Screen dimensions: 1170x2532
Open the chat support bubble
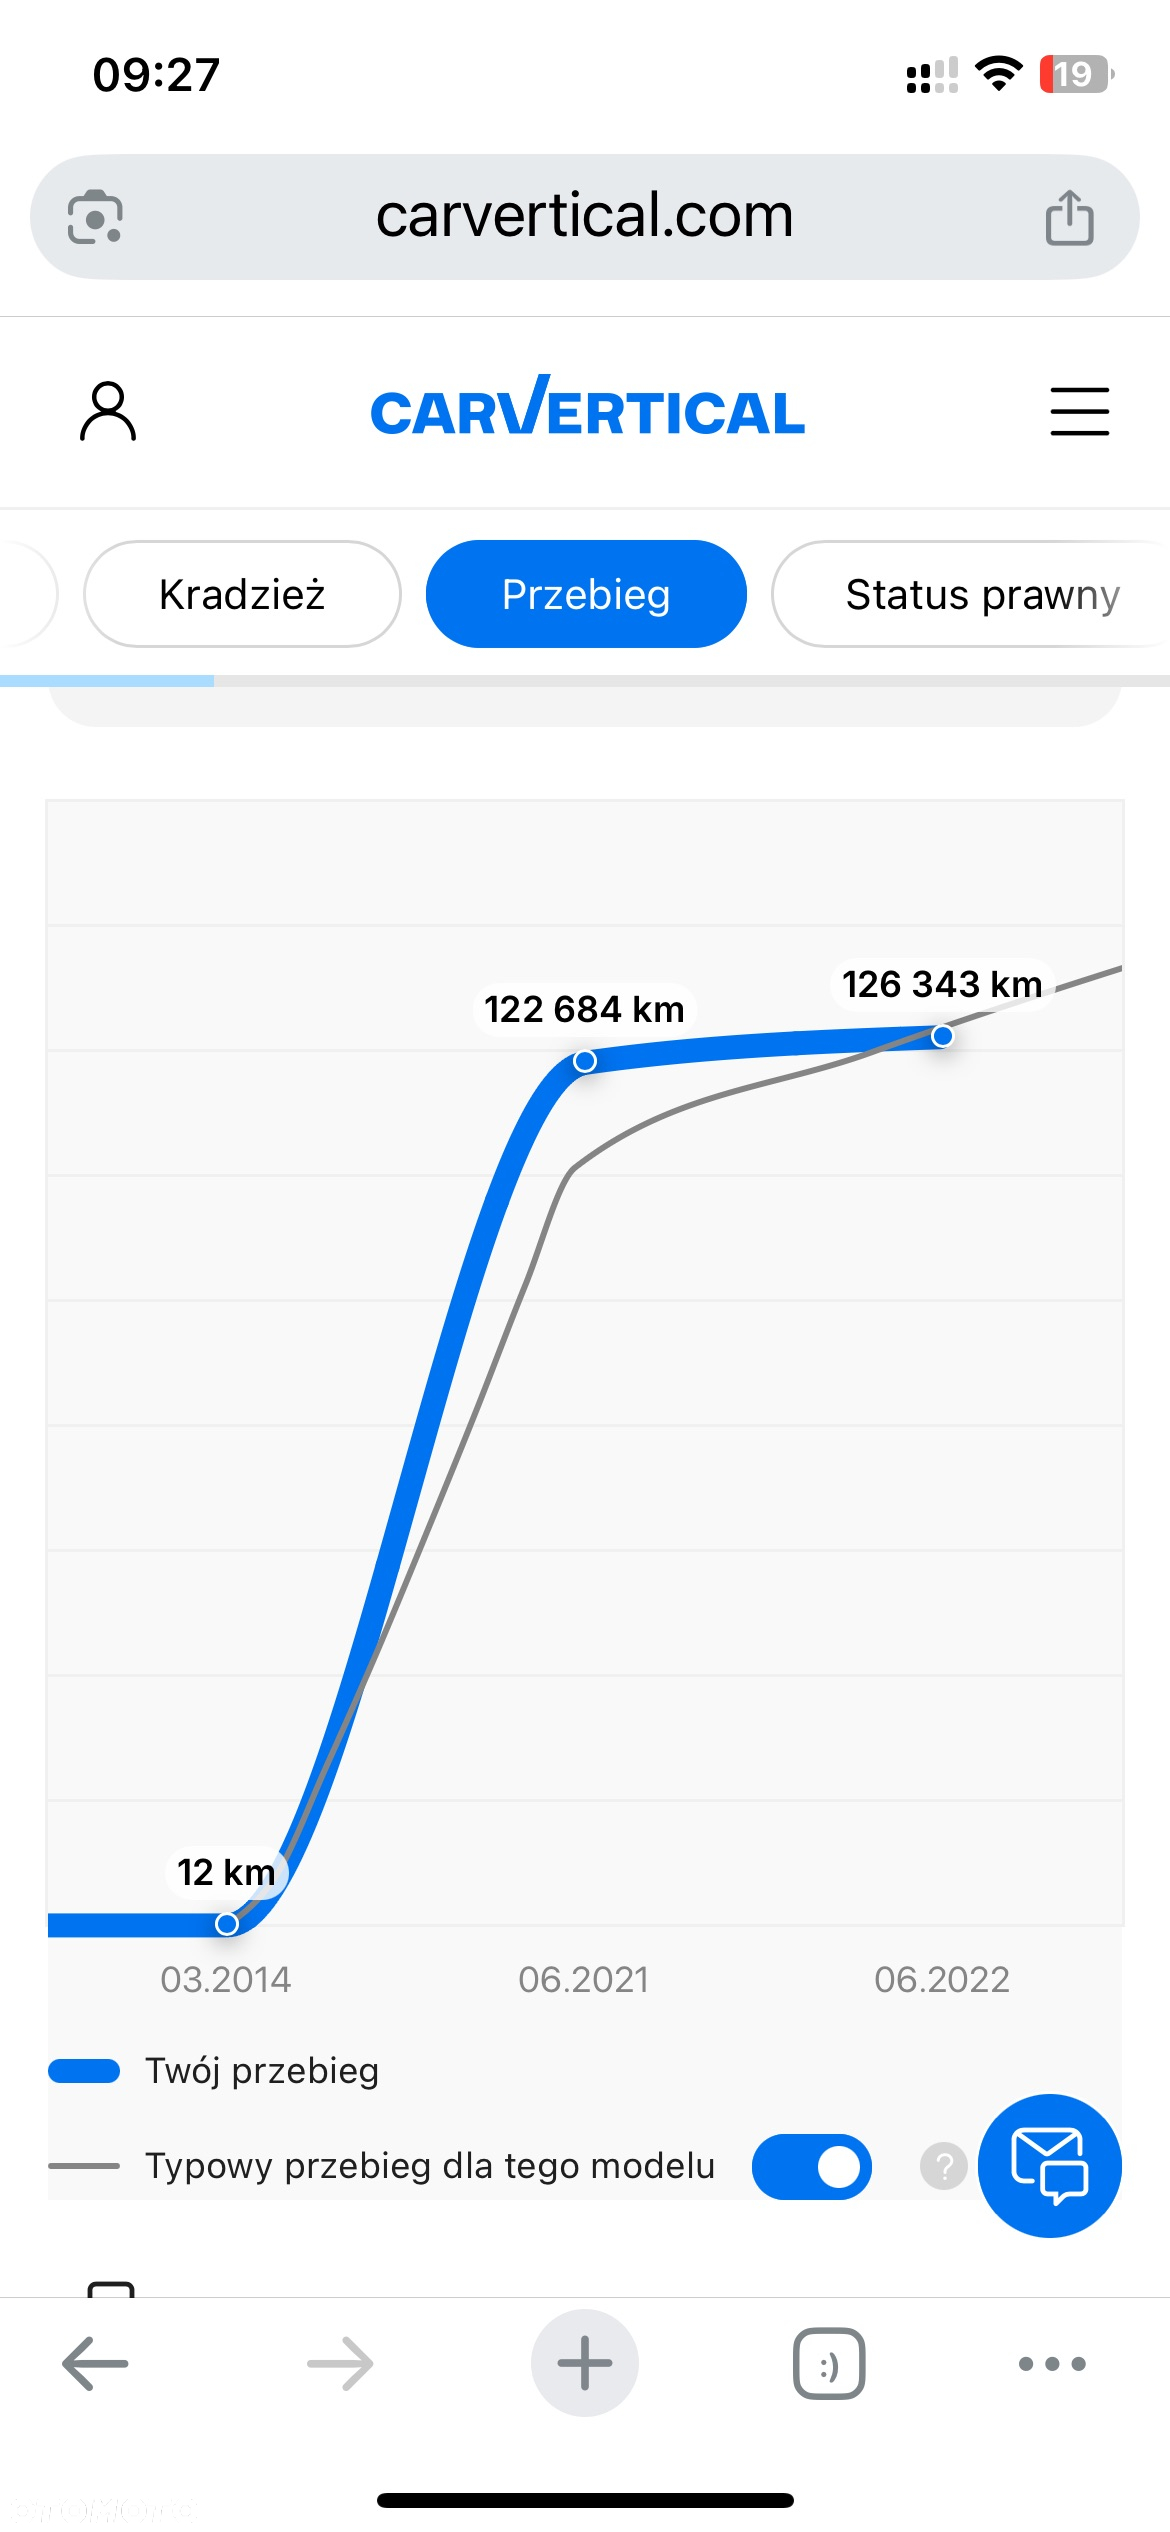(1049, 2165)
